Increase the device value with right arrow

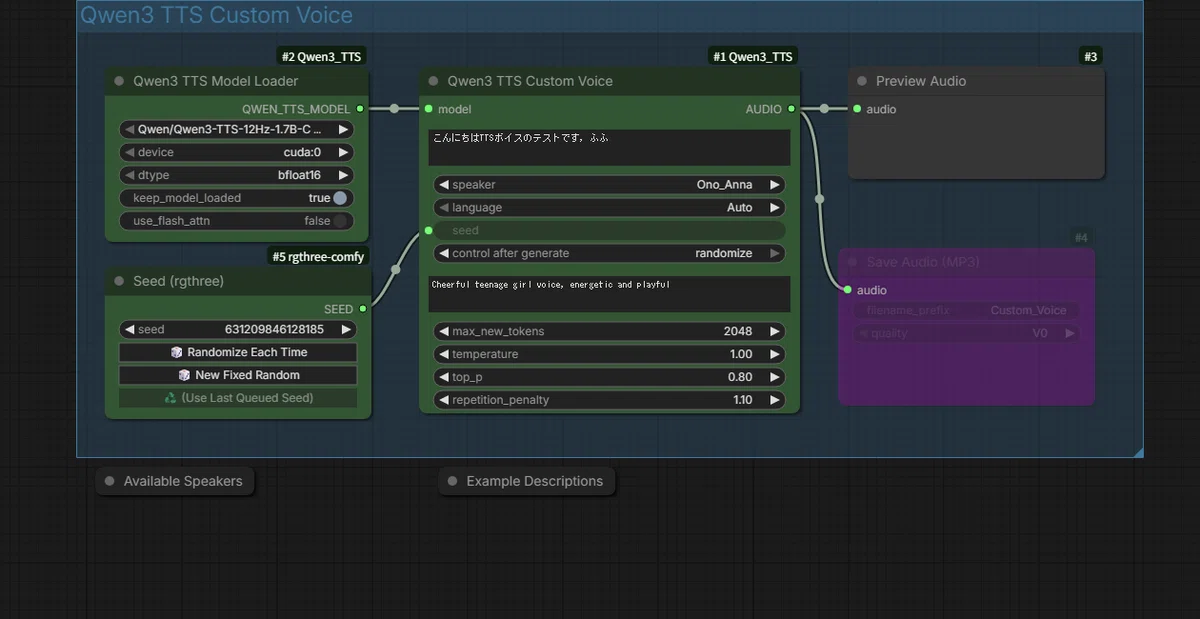pos(343,152)
